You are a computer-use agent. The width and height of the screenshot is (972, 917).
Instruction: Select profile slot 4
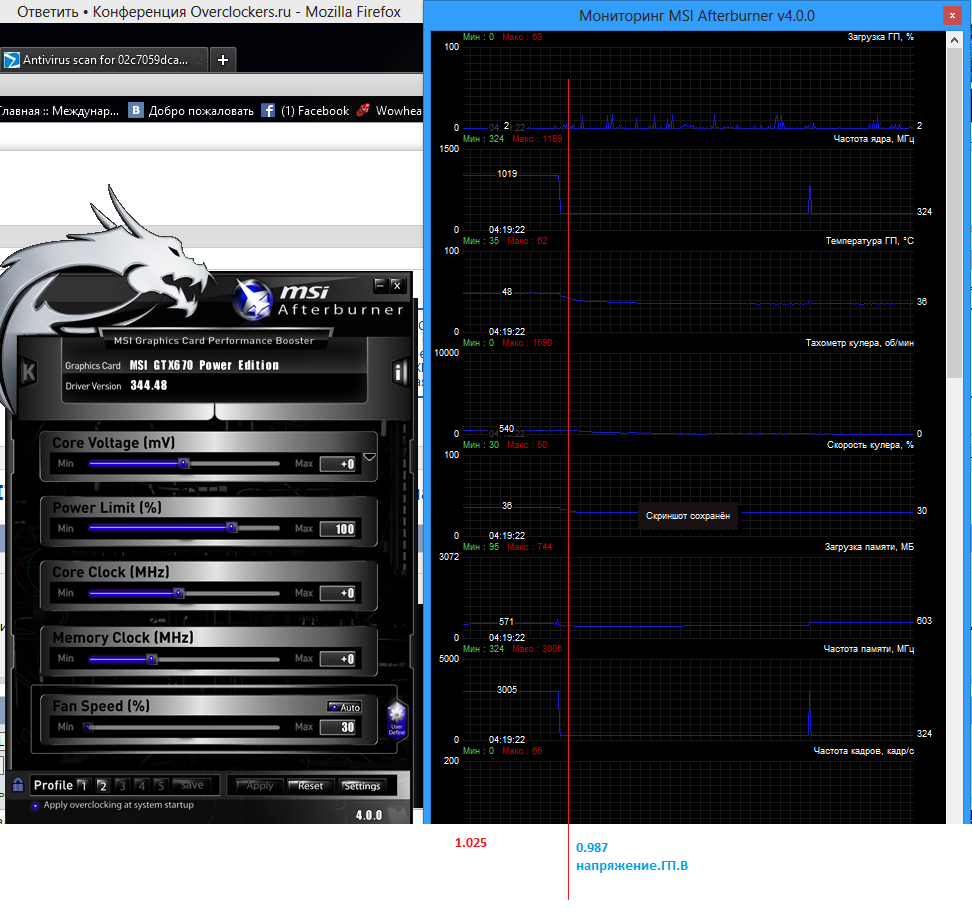click(141, 786)
